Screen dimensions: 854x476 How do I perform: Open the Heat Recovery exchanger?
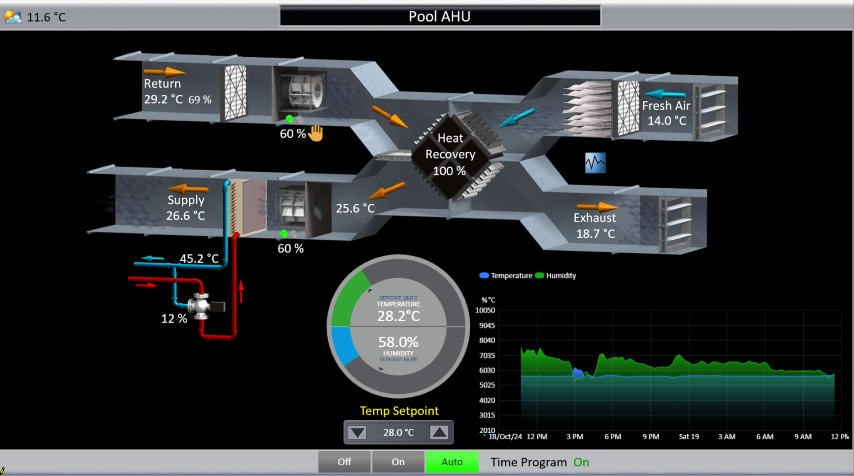(449, 155)
